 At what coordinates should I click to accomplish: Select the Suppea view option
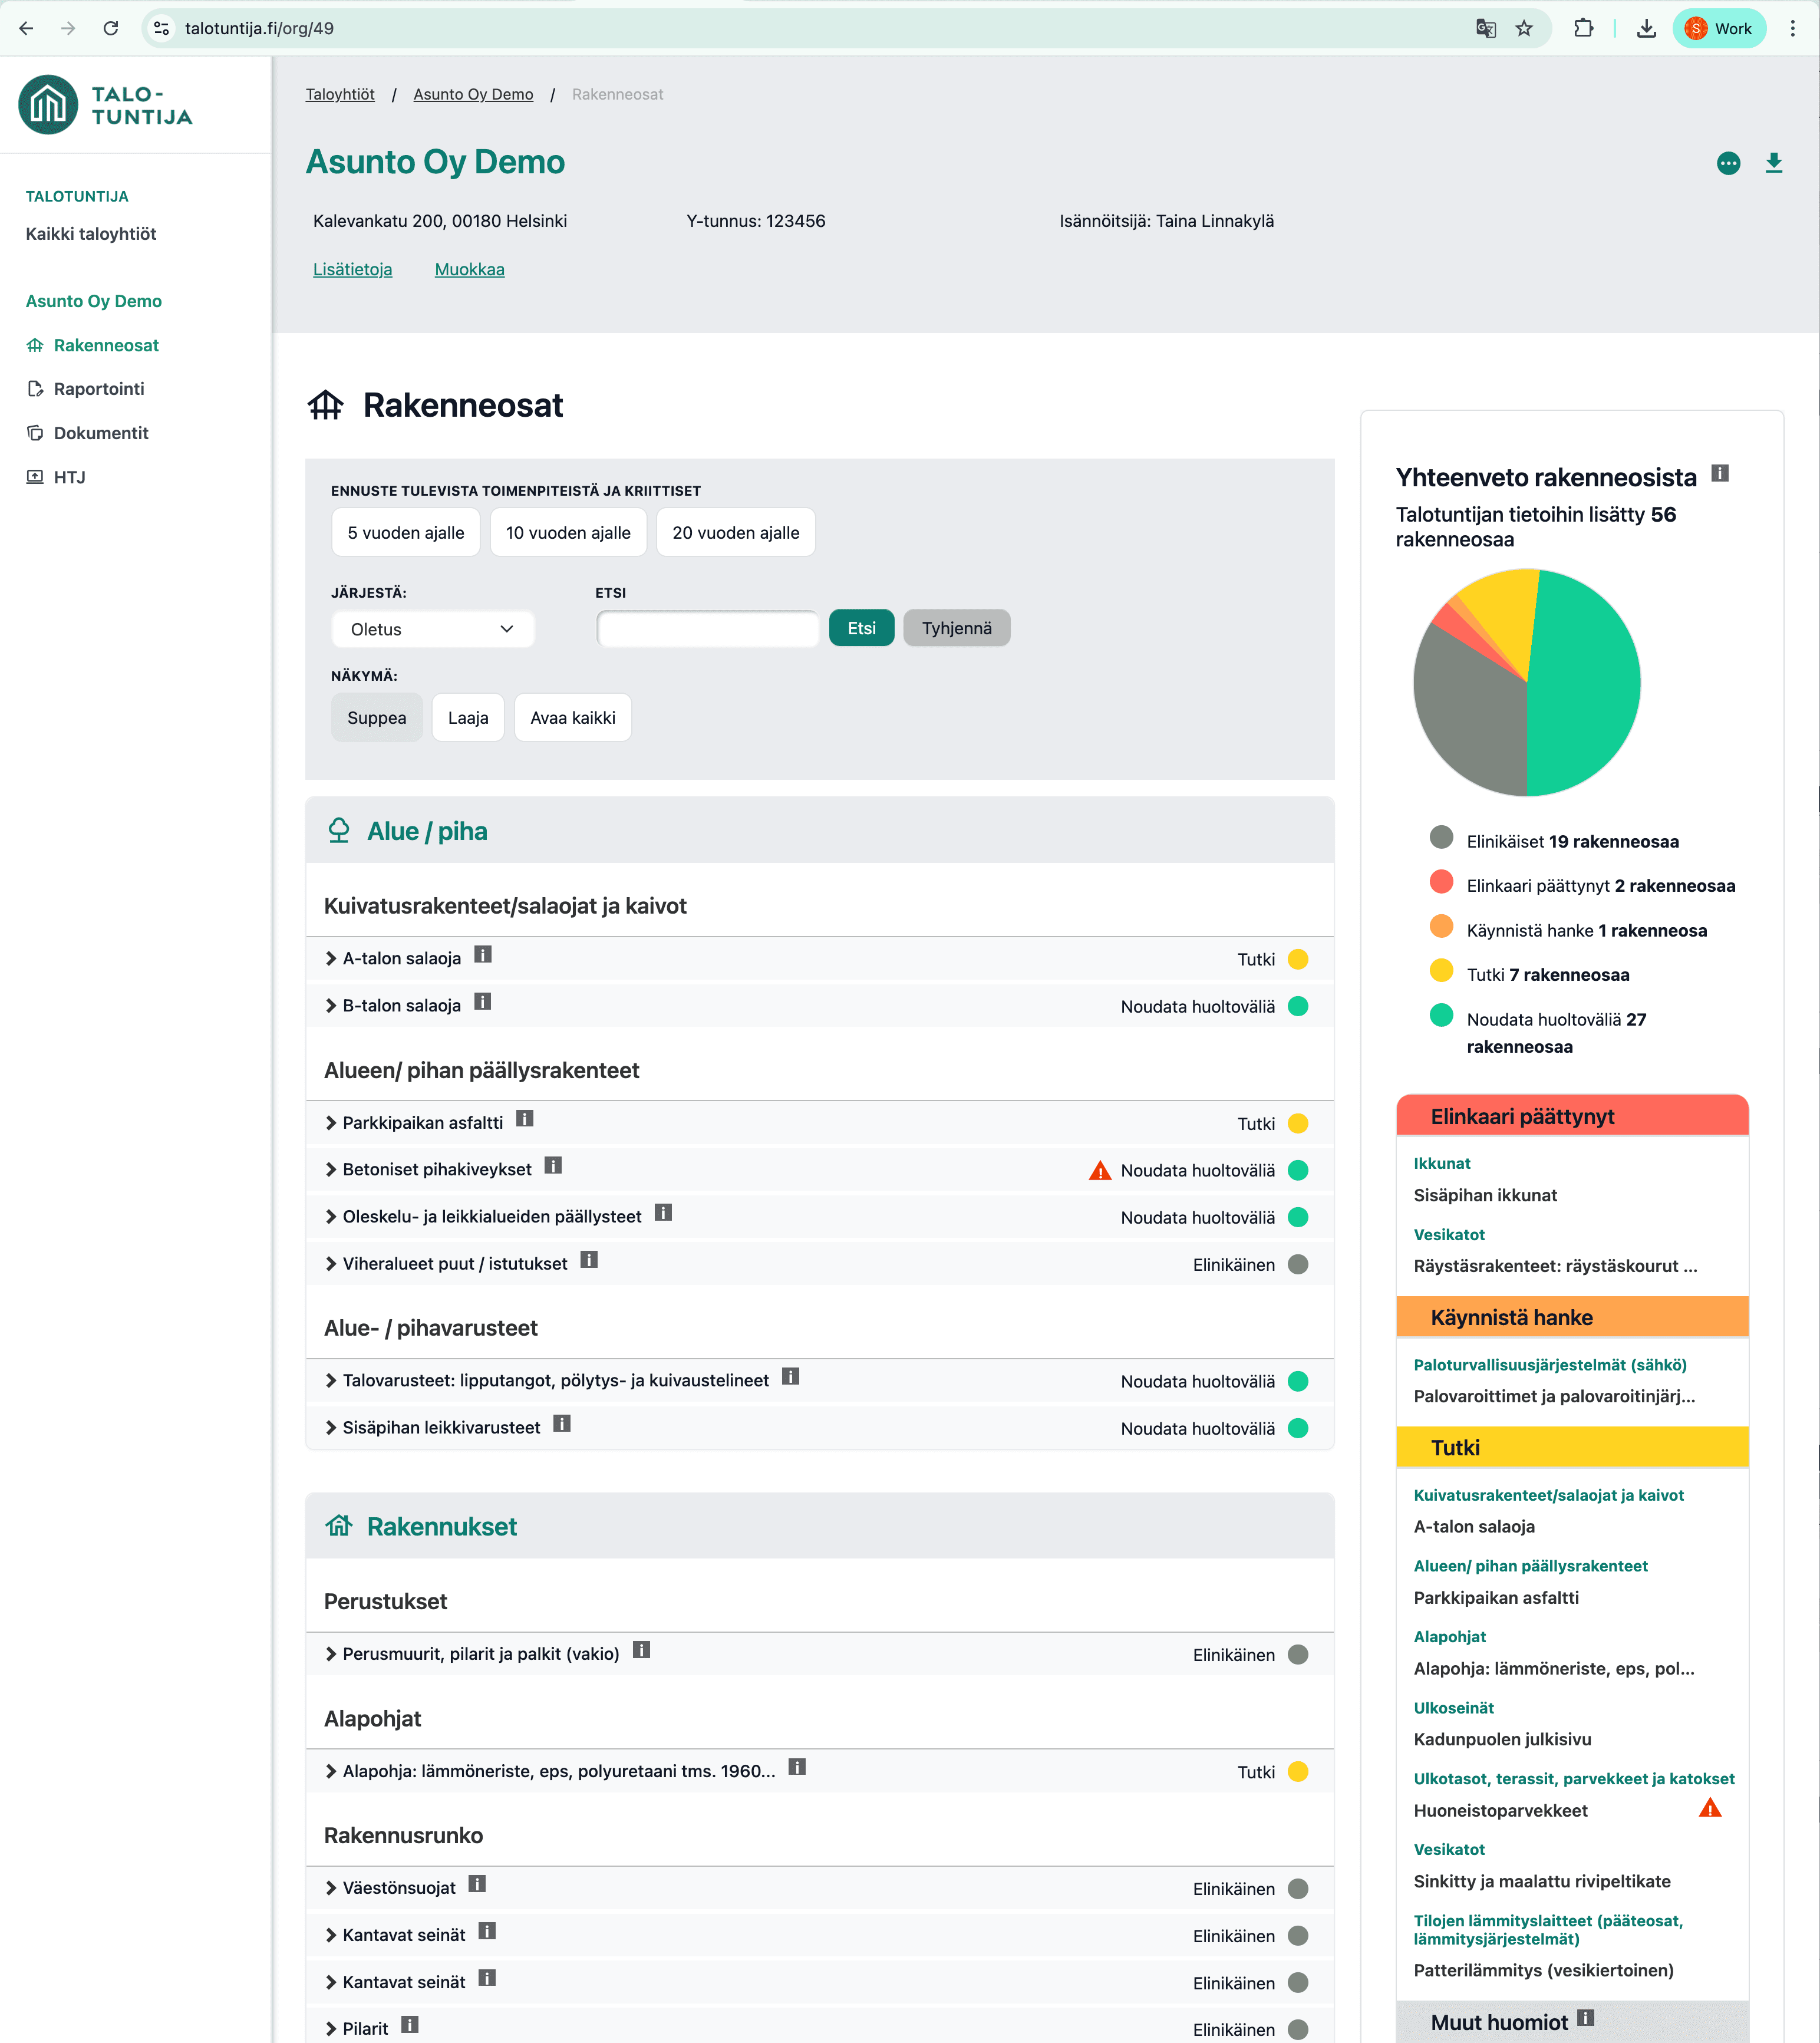pyautogui.click(x=376, y=717)
